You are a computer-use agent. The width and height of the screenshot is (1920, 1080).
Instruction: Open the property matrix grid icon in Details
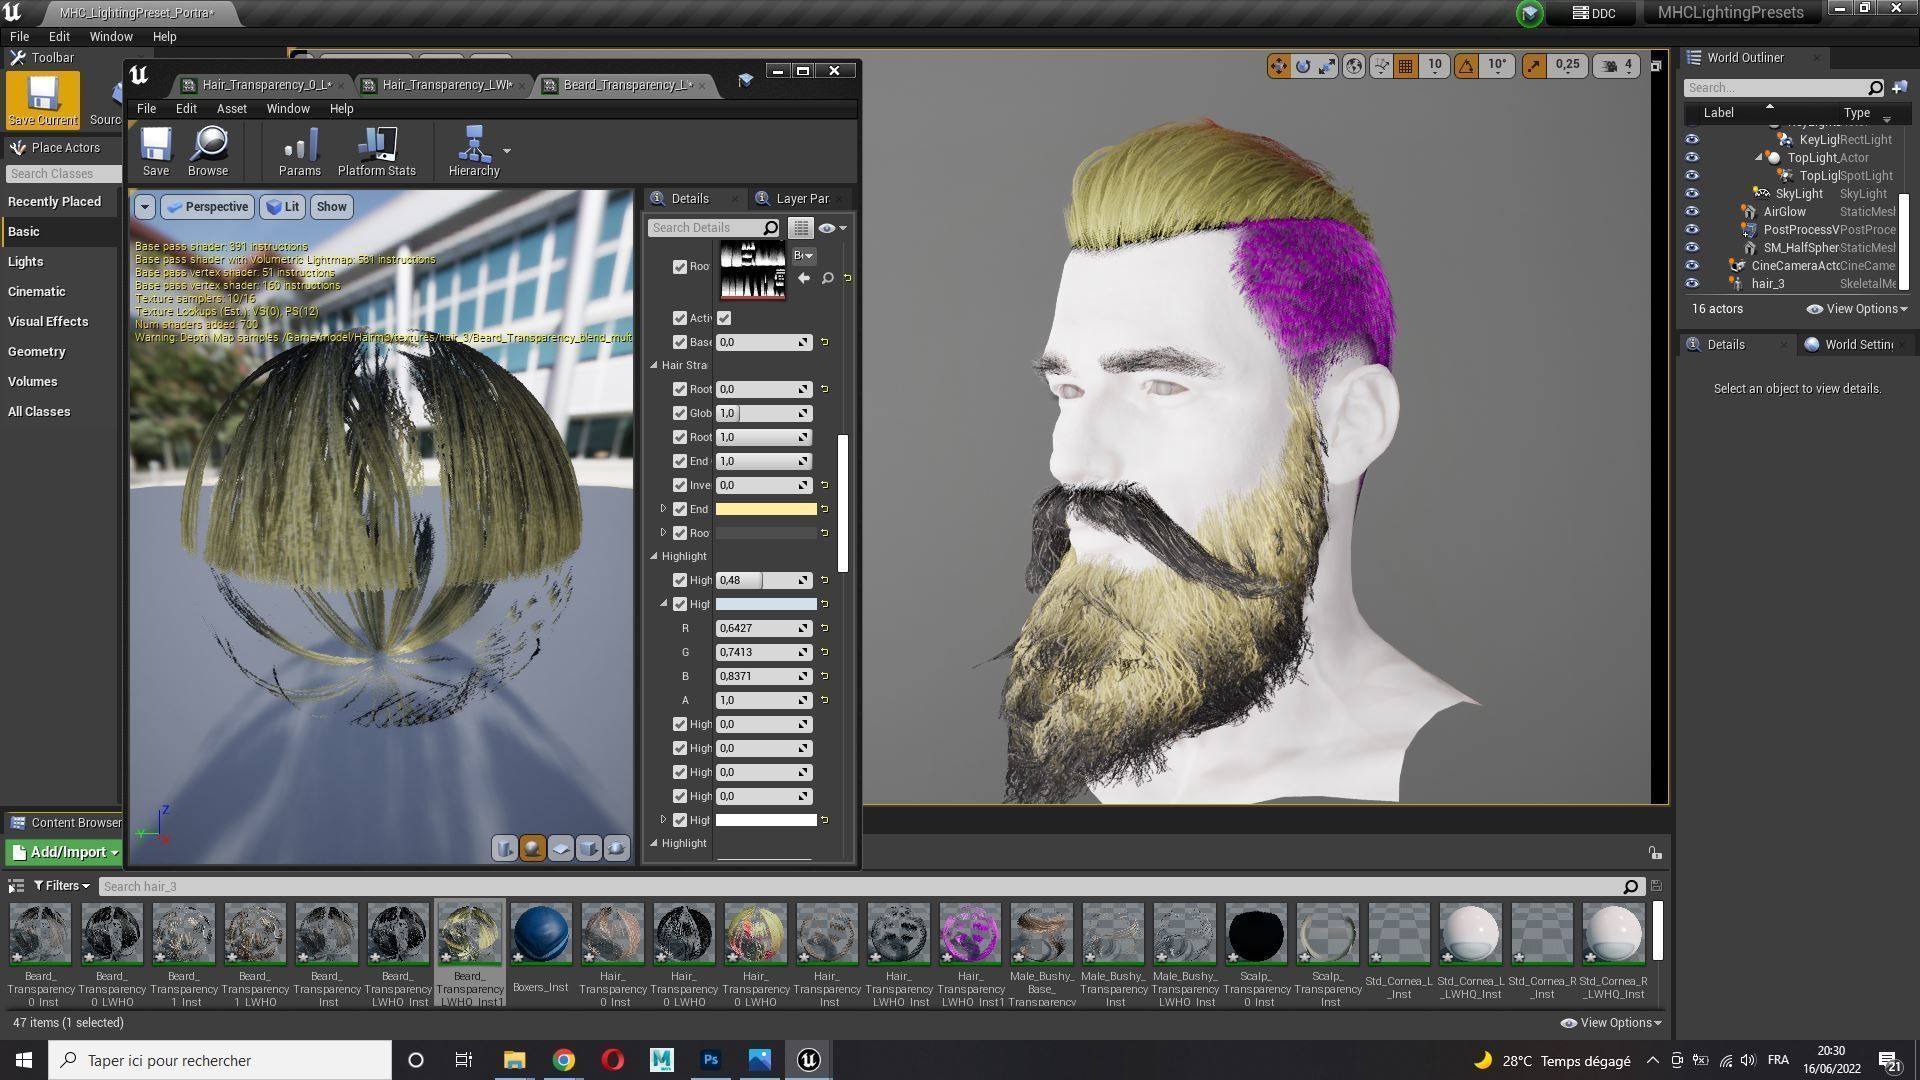[x=801, y=228]
